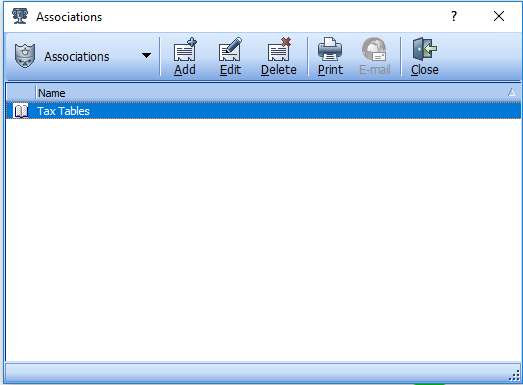Click the book icon beside Tax Tables
The image size is (523, 385).
point(21,111)
